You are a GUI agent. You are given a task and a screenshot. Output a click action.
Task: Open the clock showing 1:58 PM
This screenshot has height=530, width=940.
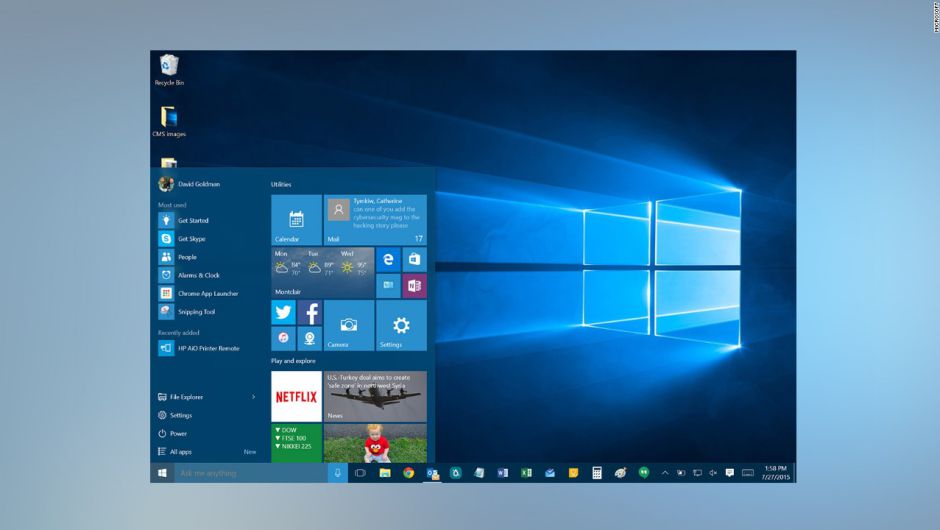coord(775,473)
